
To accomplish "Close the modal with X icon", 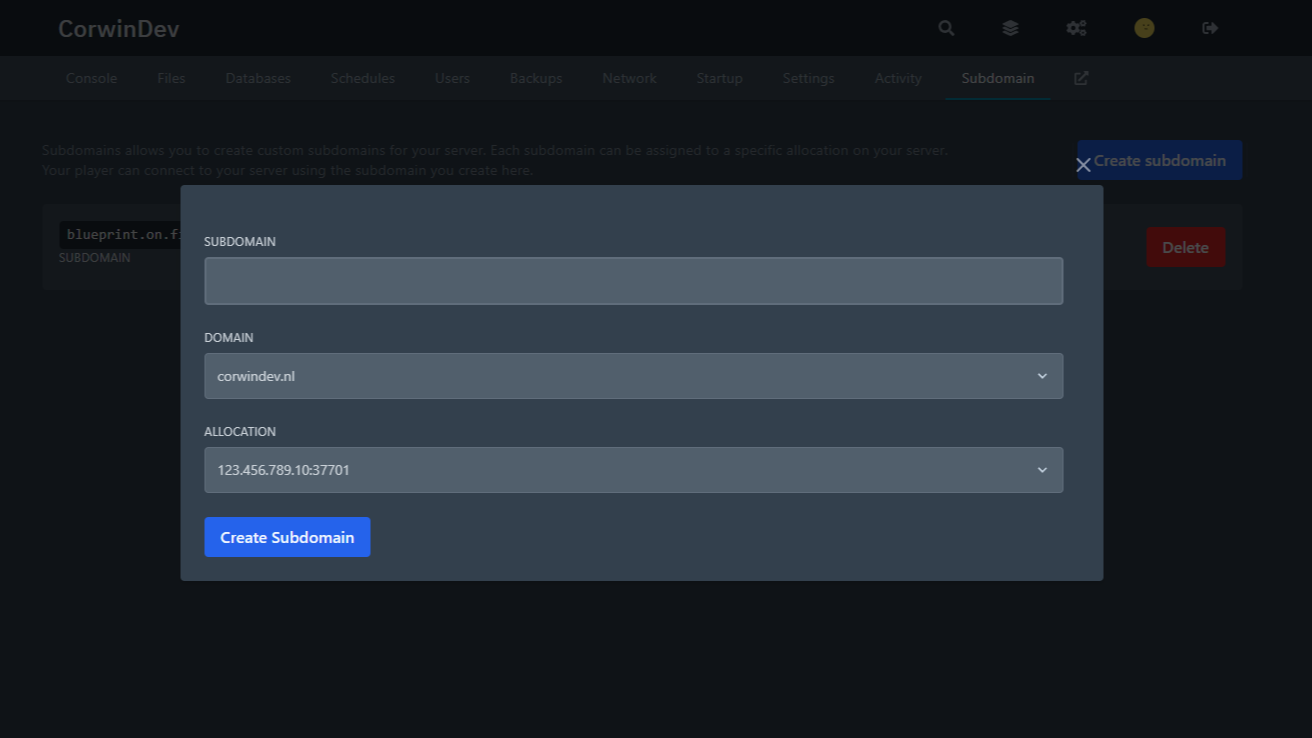I will pos(1083,165).
